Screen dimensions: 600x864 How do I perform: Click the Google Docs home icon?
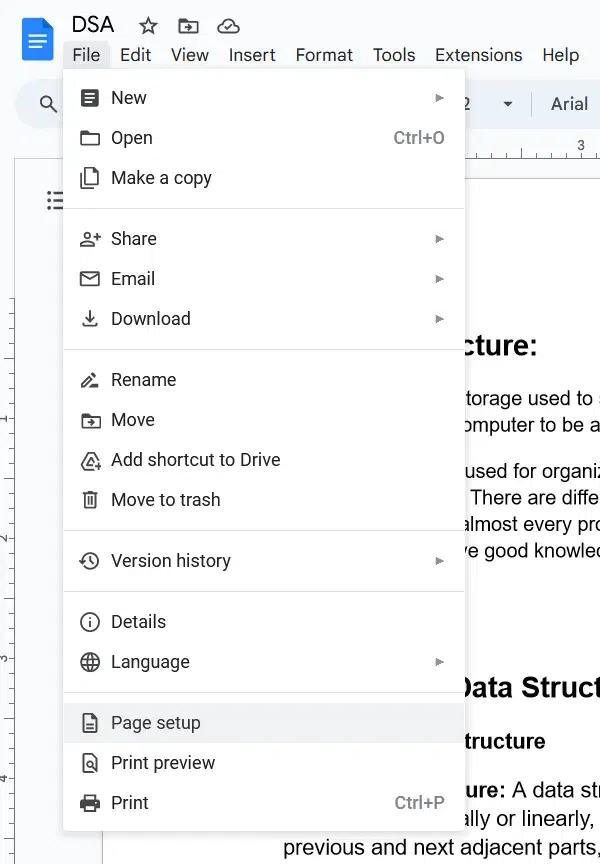(38, 40)
